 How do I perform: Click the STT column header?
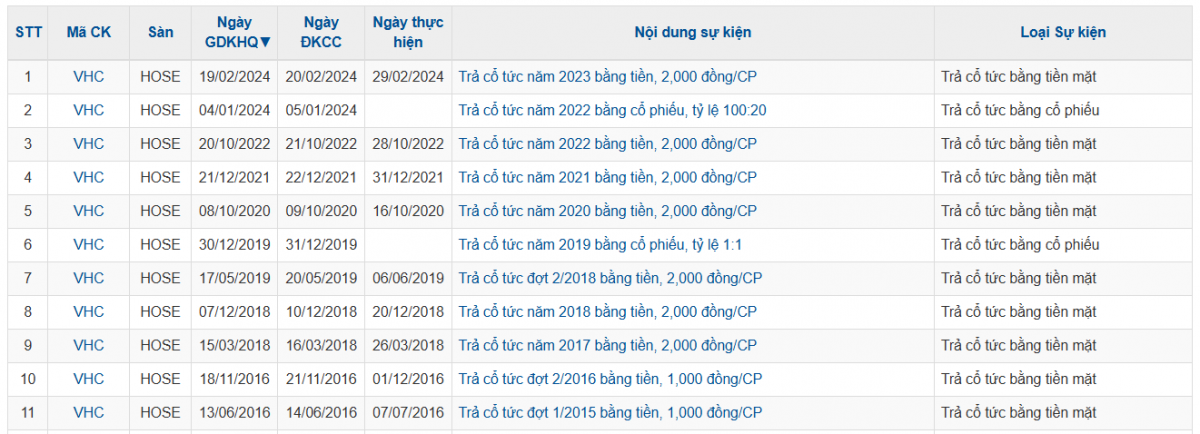28,32
